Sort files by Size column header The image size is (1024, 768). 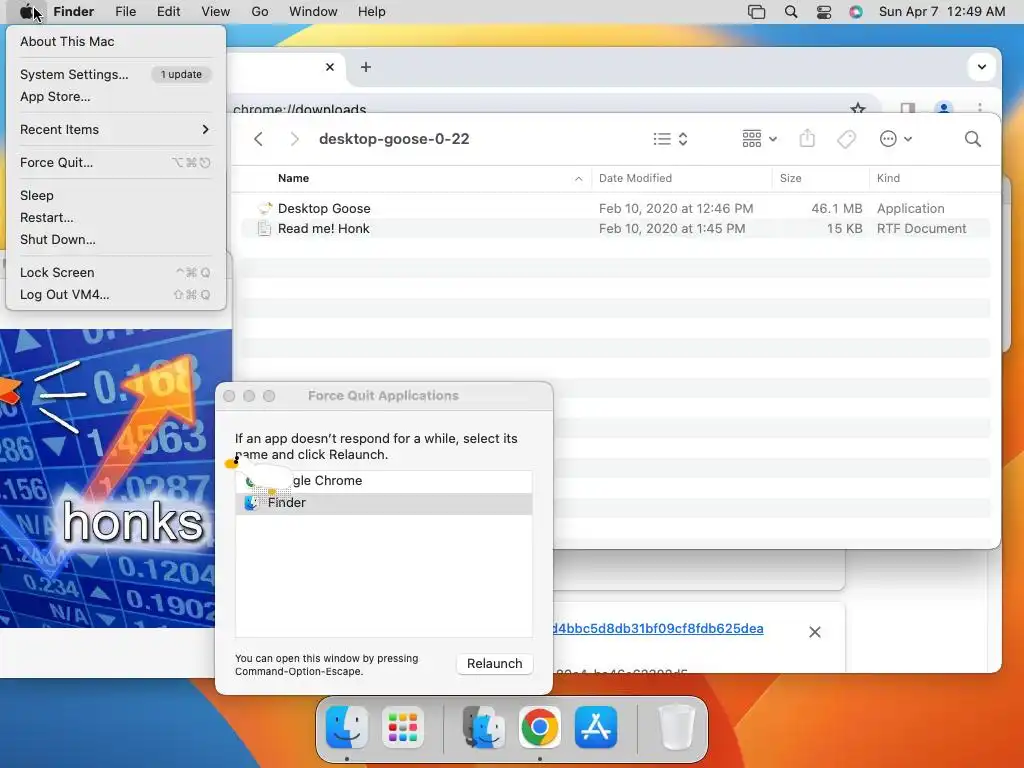coord(790,178)
